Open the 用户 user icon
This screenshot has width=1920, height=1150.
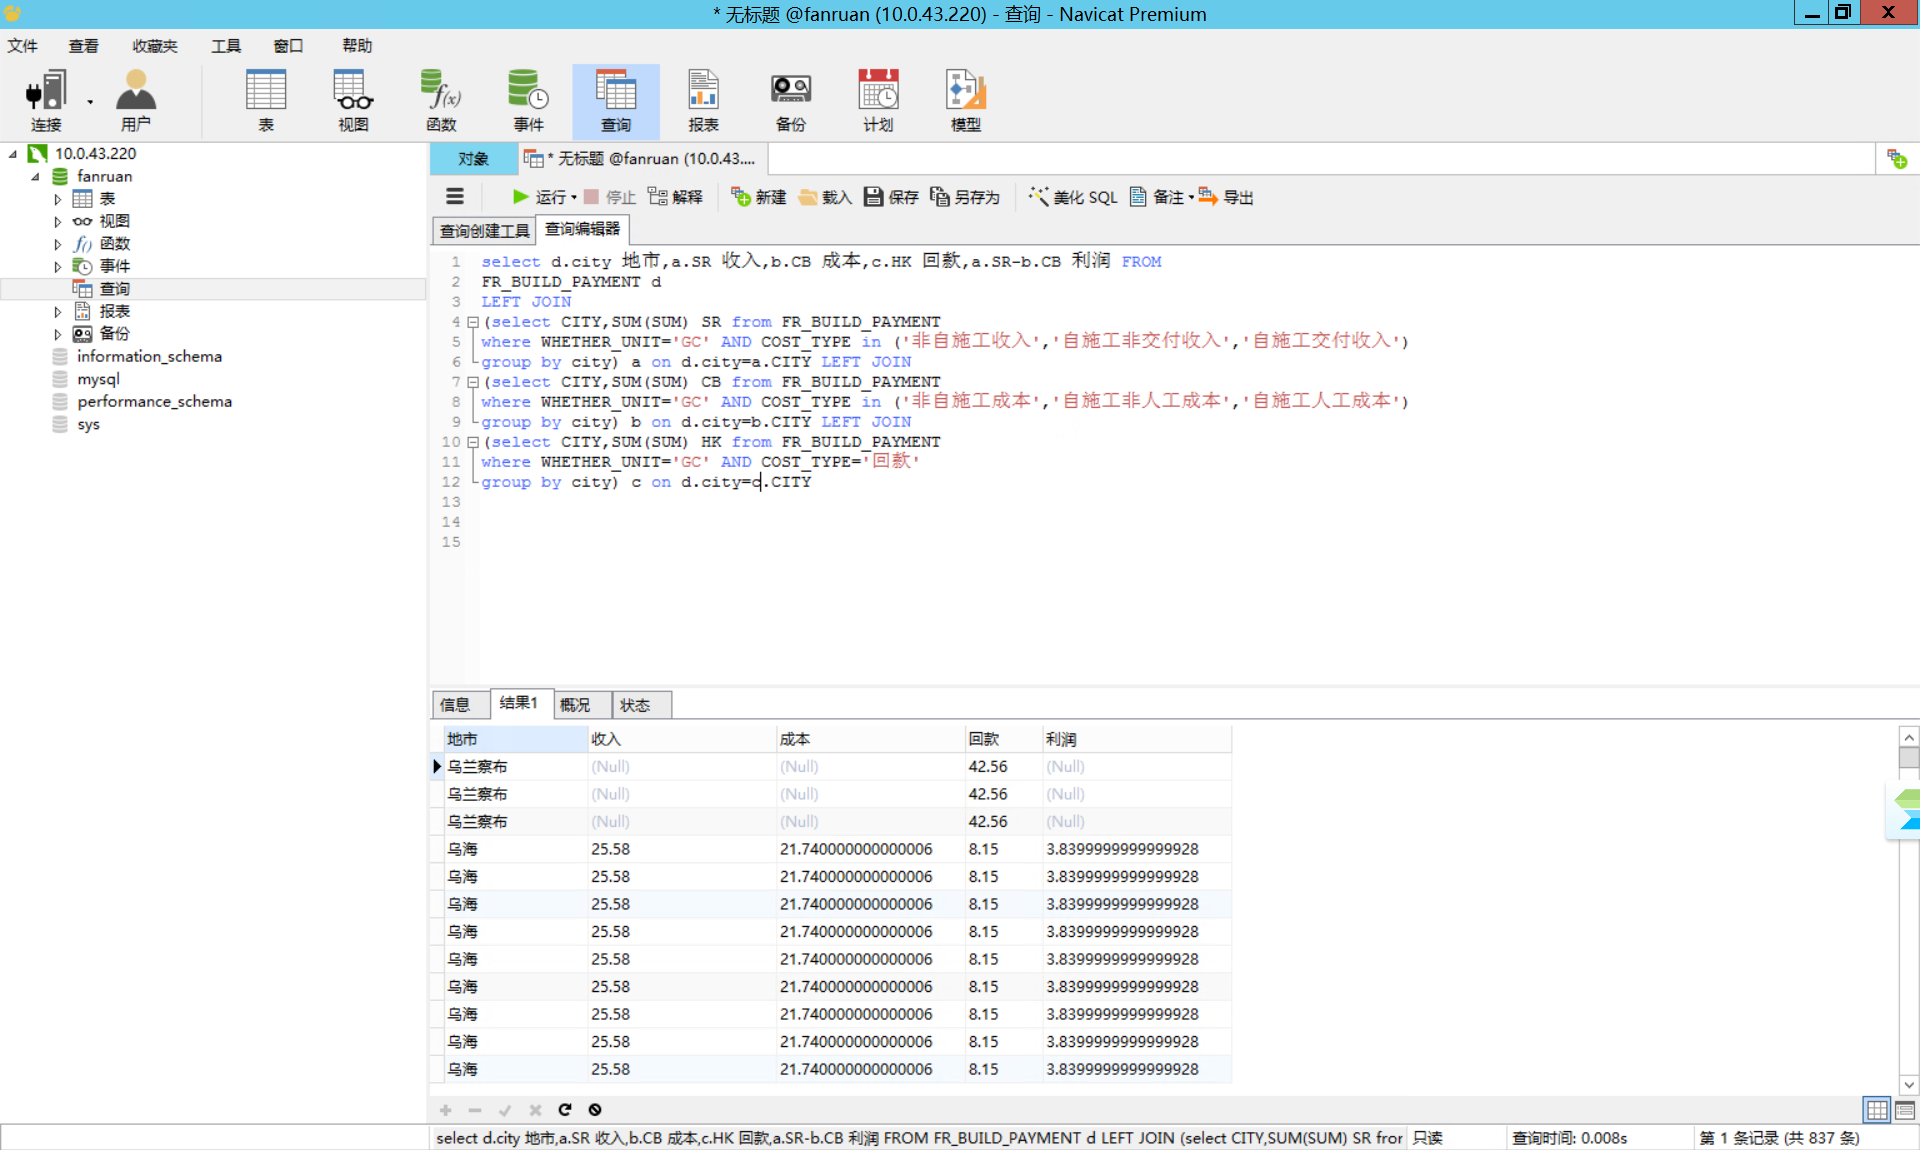(x=136, y=100)
